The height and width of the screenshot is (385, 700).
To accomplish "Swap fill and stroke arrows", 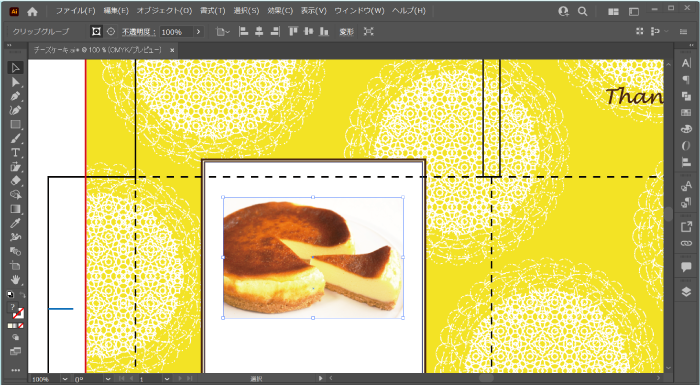I will pos(22,295).
